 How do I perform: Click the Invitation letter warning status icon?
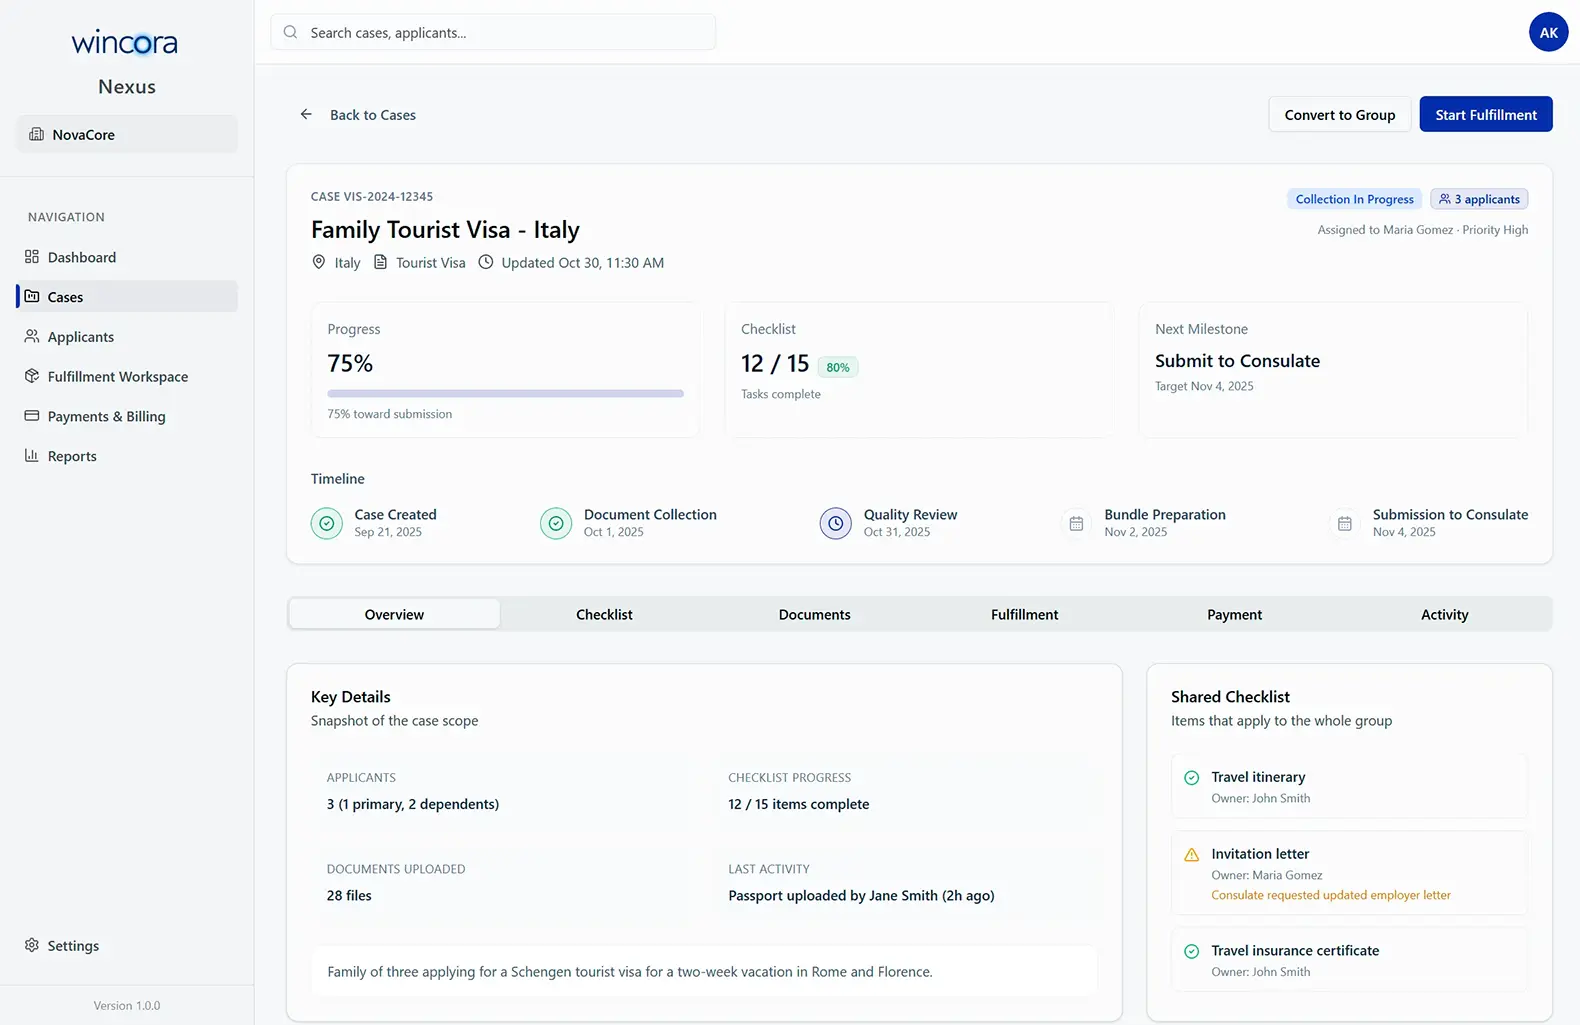pyautogui.click(x=1191, y=855)
